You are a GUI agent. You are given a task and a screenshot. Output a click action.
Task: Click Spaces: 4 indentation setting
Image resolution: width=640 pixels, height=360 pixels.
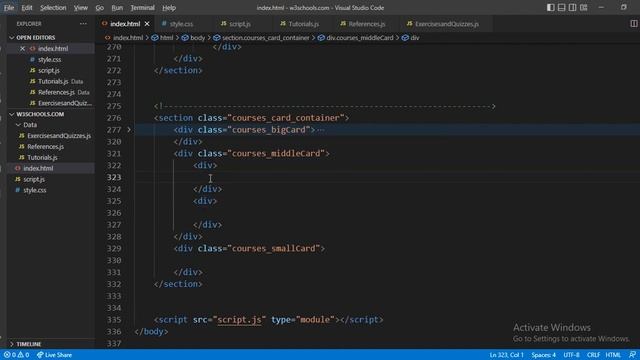click(543, 355)
